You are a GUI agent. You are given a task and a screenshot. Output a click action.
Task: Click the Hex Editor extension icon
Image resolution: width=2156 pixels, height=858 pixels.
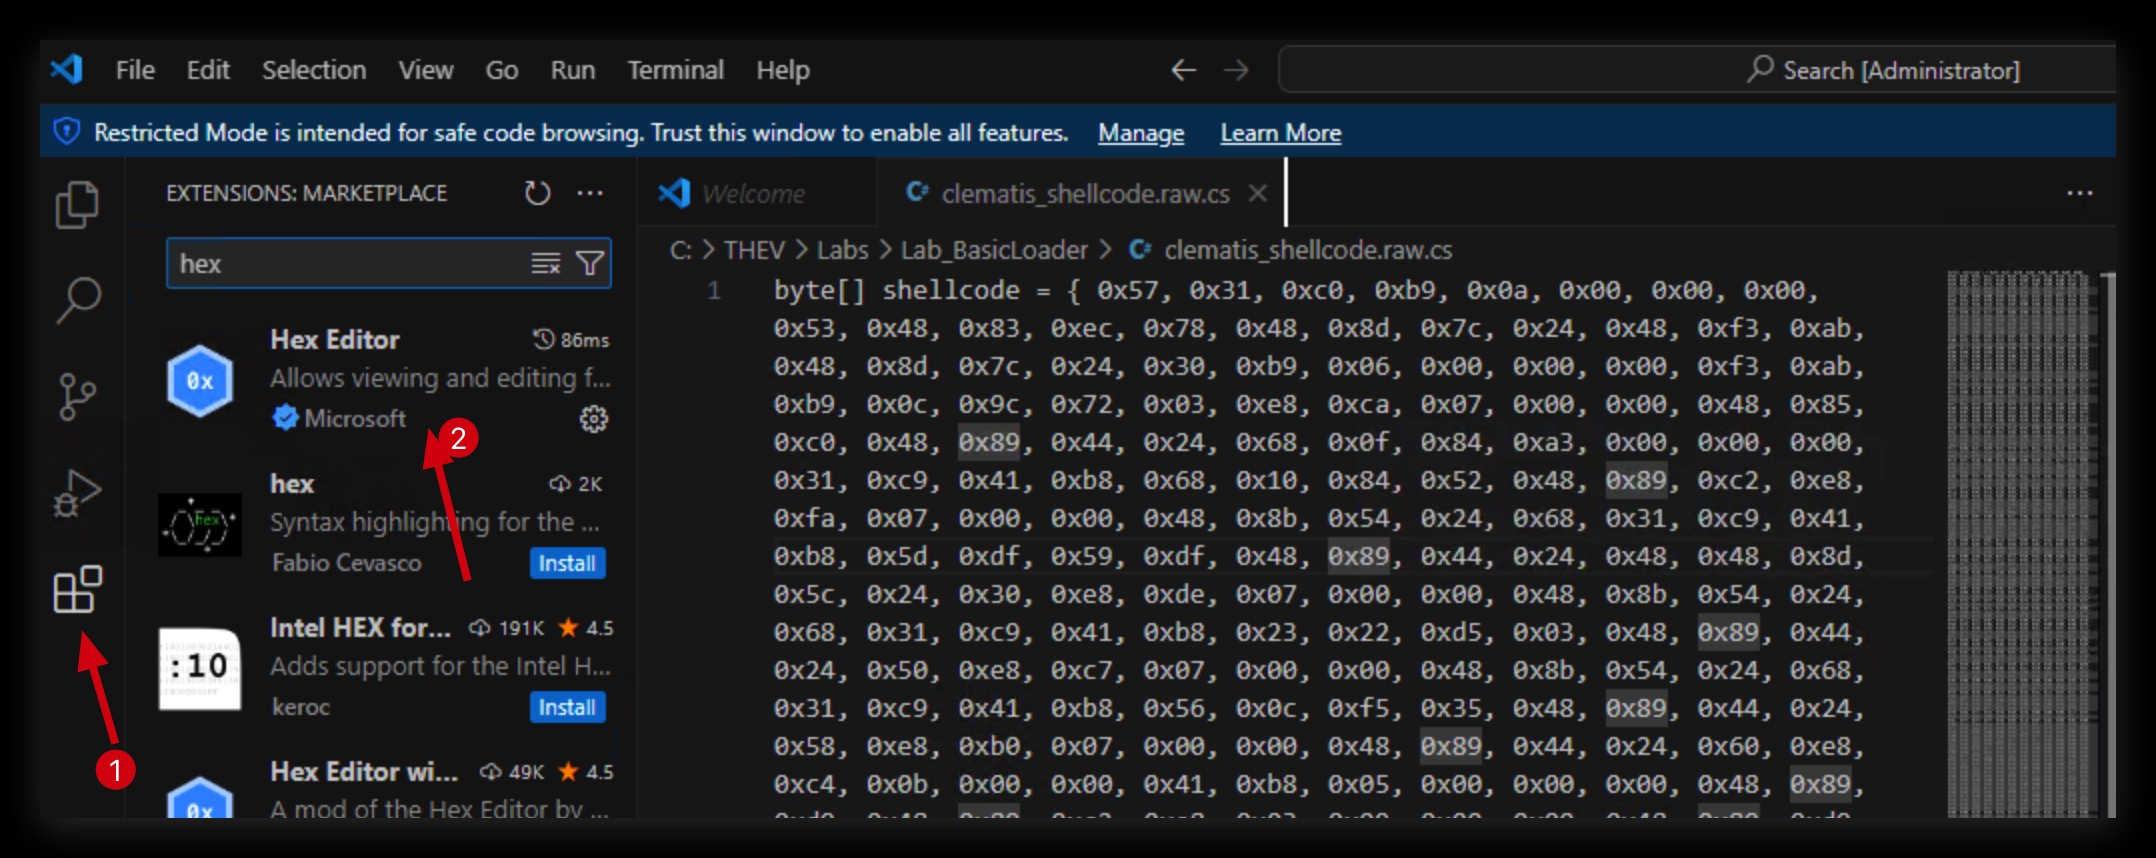point(200,380)
